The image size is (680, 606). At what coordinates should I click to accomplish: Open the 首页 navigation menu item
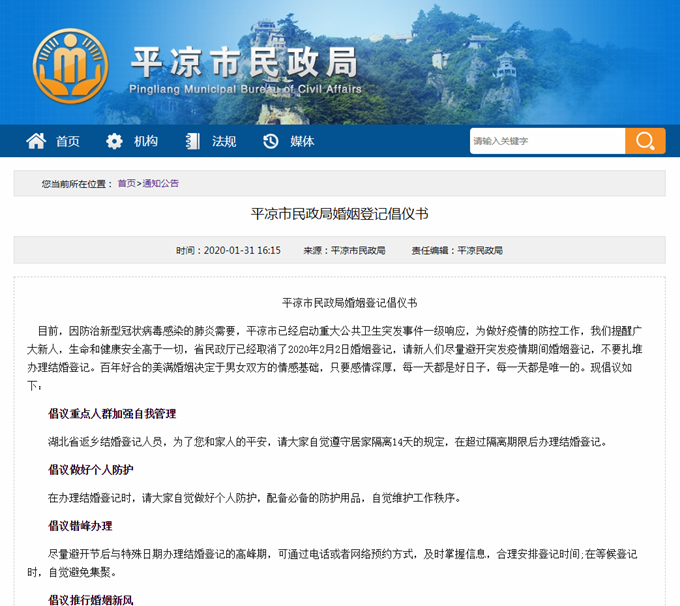(68, 141)
